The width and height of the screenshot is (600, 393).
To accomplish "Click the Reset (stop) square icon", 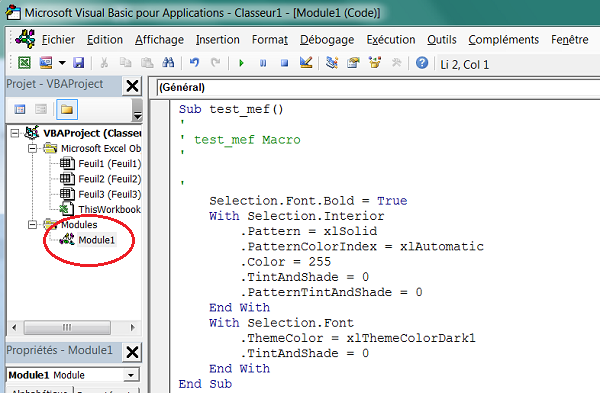I will 284,63.
